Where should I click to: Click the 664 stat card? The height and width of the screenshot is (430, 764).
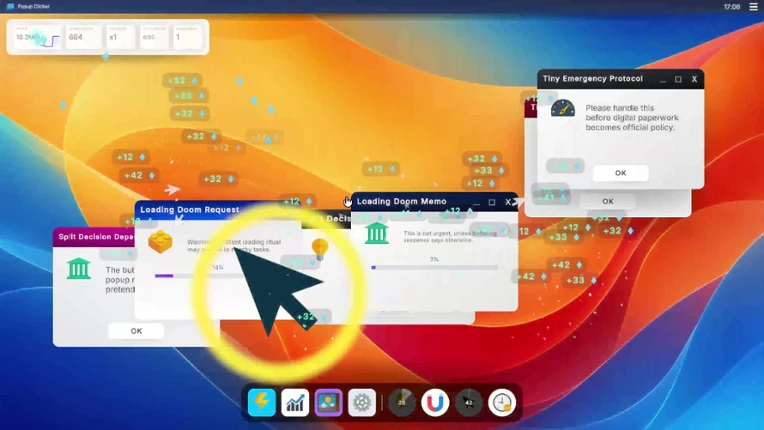pyautogui.click(x=83, y=37)
